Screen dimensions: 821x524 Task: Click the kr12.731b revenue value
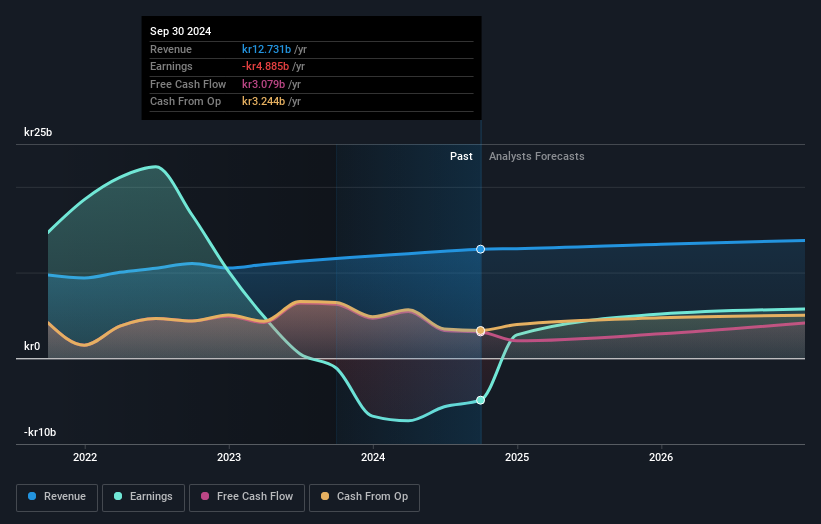[267, 49]
